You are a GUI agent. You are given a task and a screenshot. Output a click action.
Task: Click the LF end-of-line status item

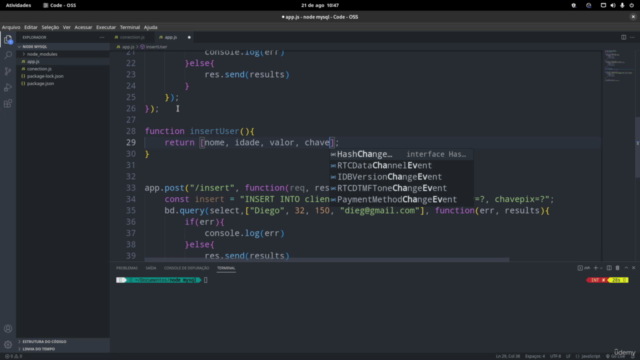click(568, 356)
